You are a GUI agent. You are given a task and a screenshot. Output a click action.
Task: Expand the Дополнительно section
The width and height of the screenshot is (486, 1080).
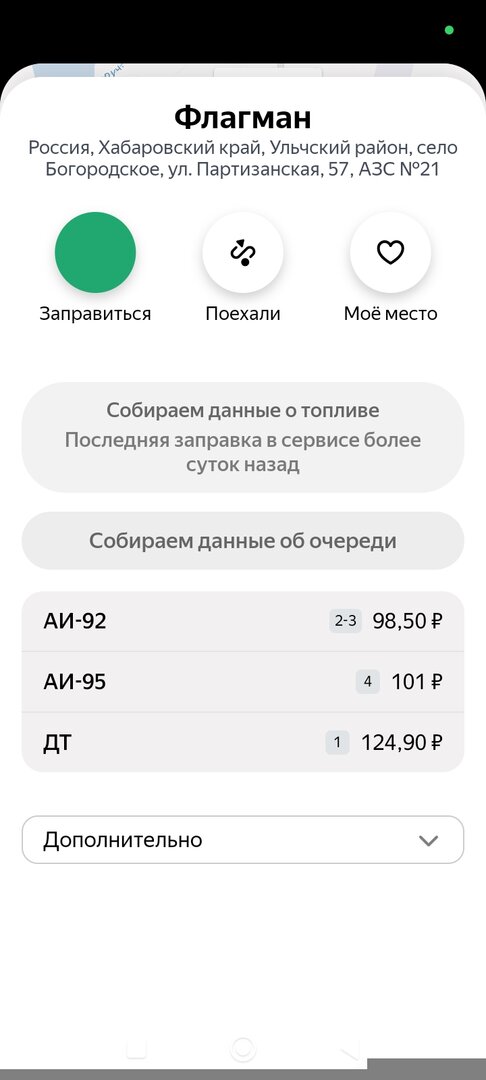tap(243, 840)
